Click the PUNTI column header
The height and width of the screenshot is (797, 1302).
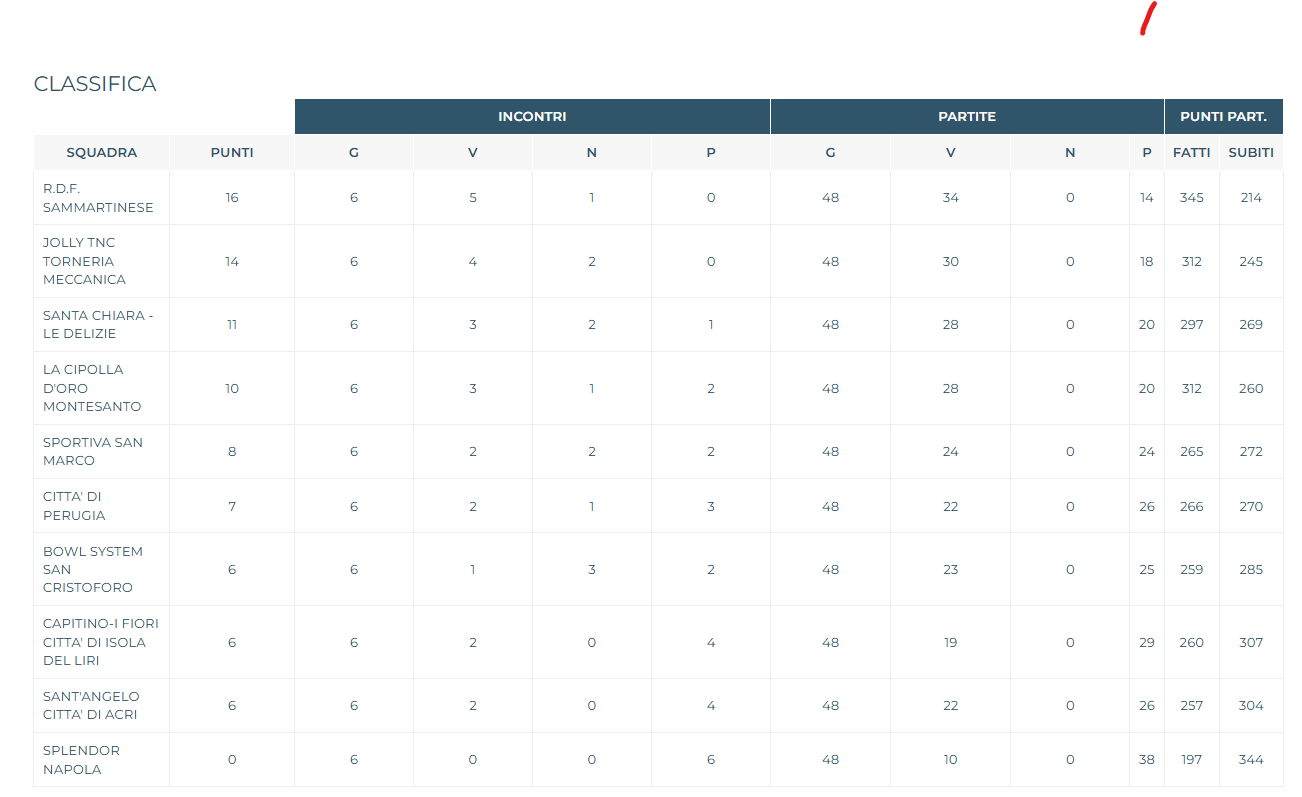232,153
